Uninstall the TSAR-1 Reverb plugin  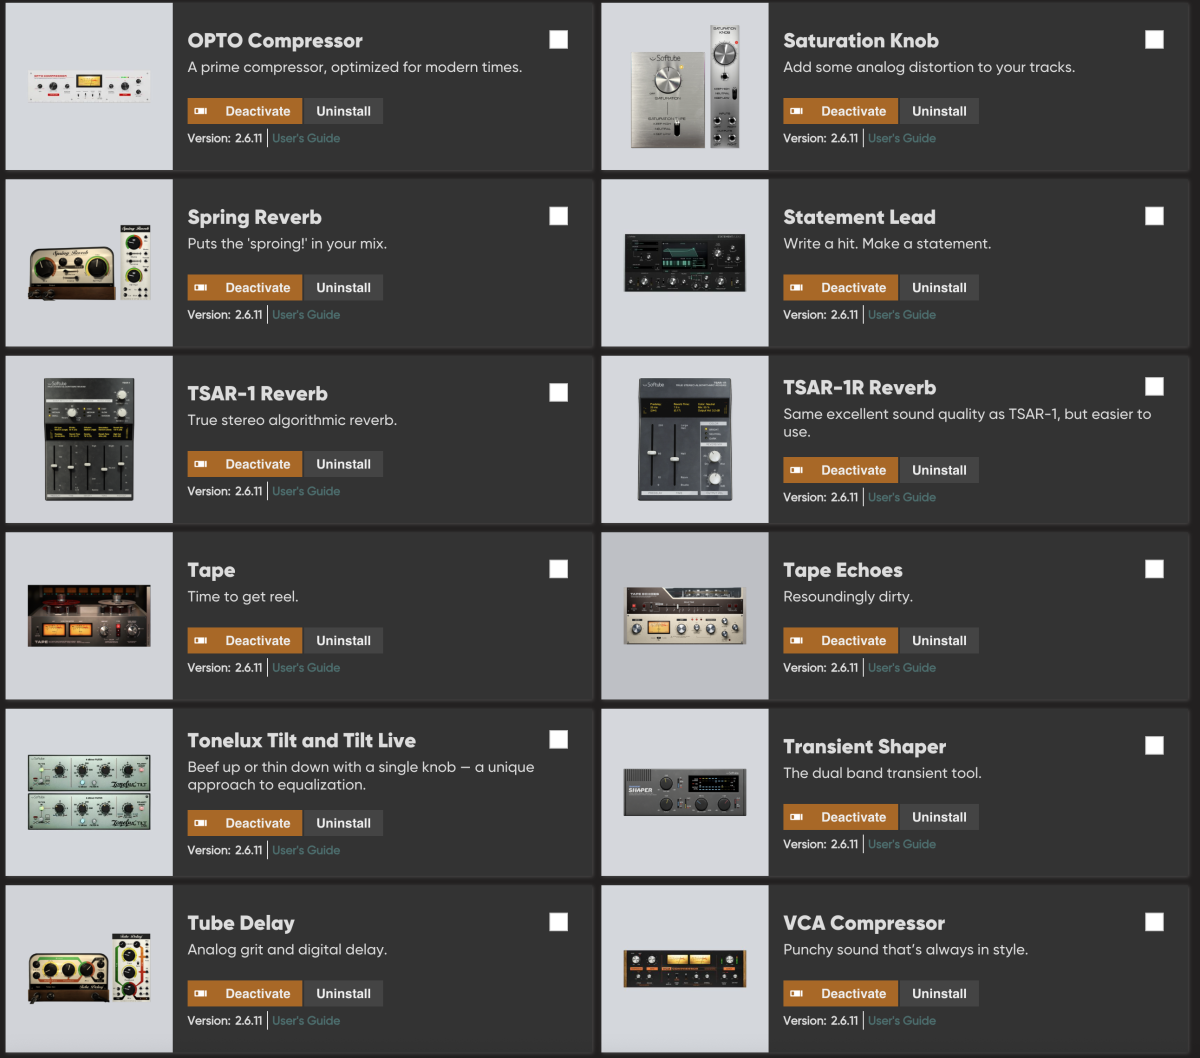click(344, 464)
